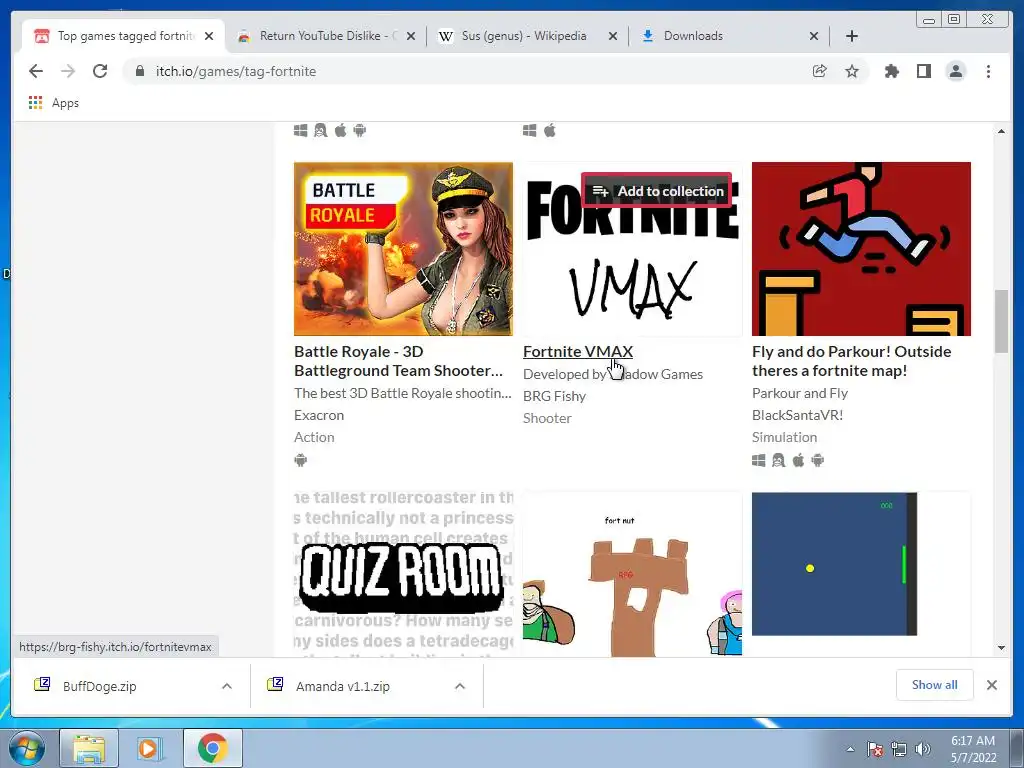This screenshot has height=768, width=1024.
Task: Open the Quiz Room game thumbnail
Action: (404, 574)
